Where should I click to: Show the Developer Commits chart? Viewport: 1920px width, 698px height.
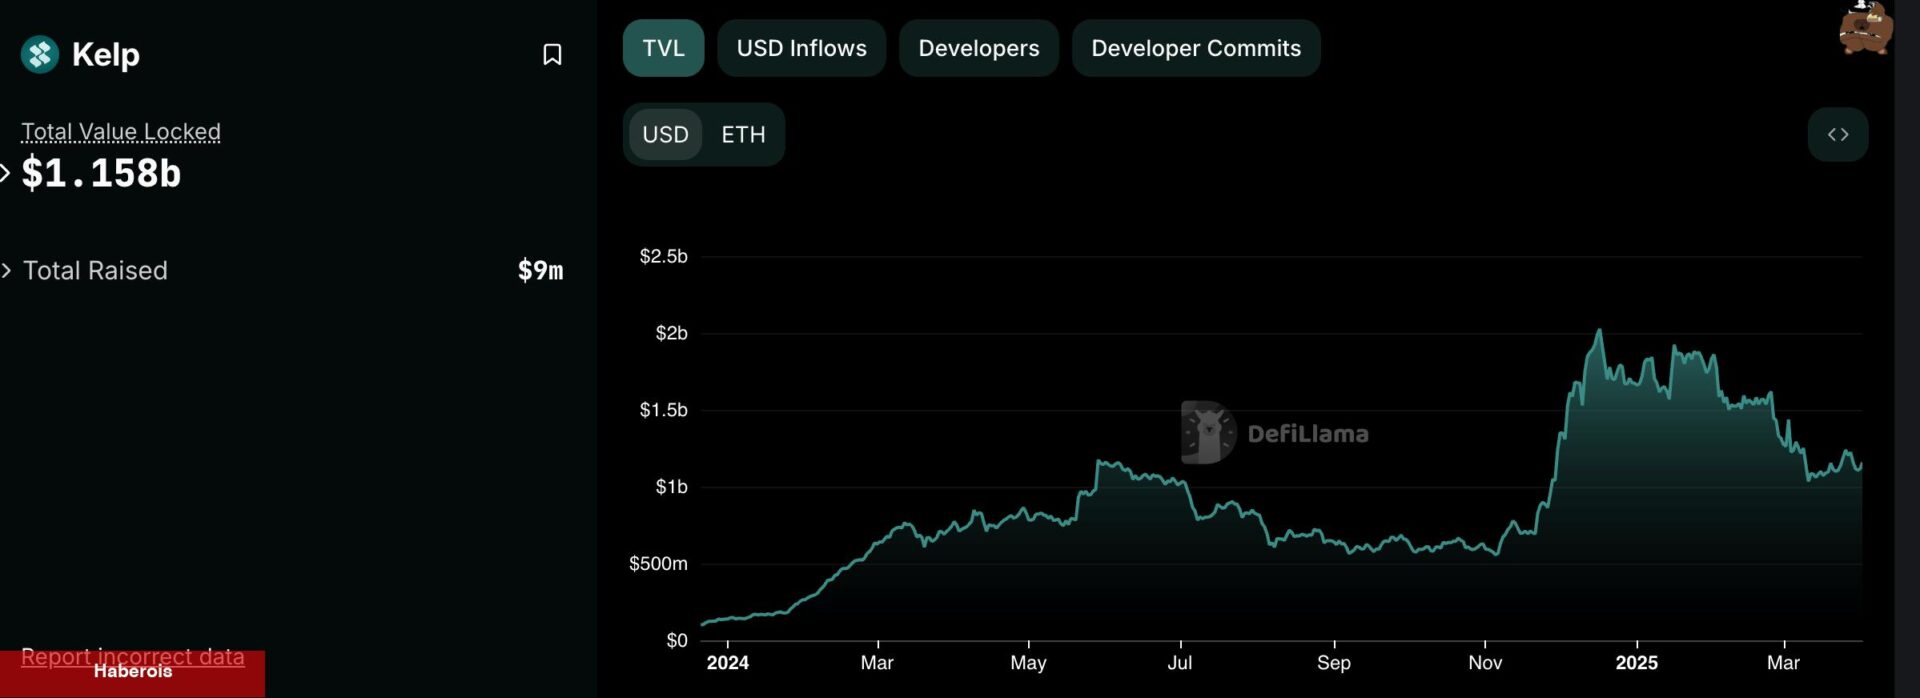coord(1196,48)
